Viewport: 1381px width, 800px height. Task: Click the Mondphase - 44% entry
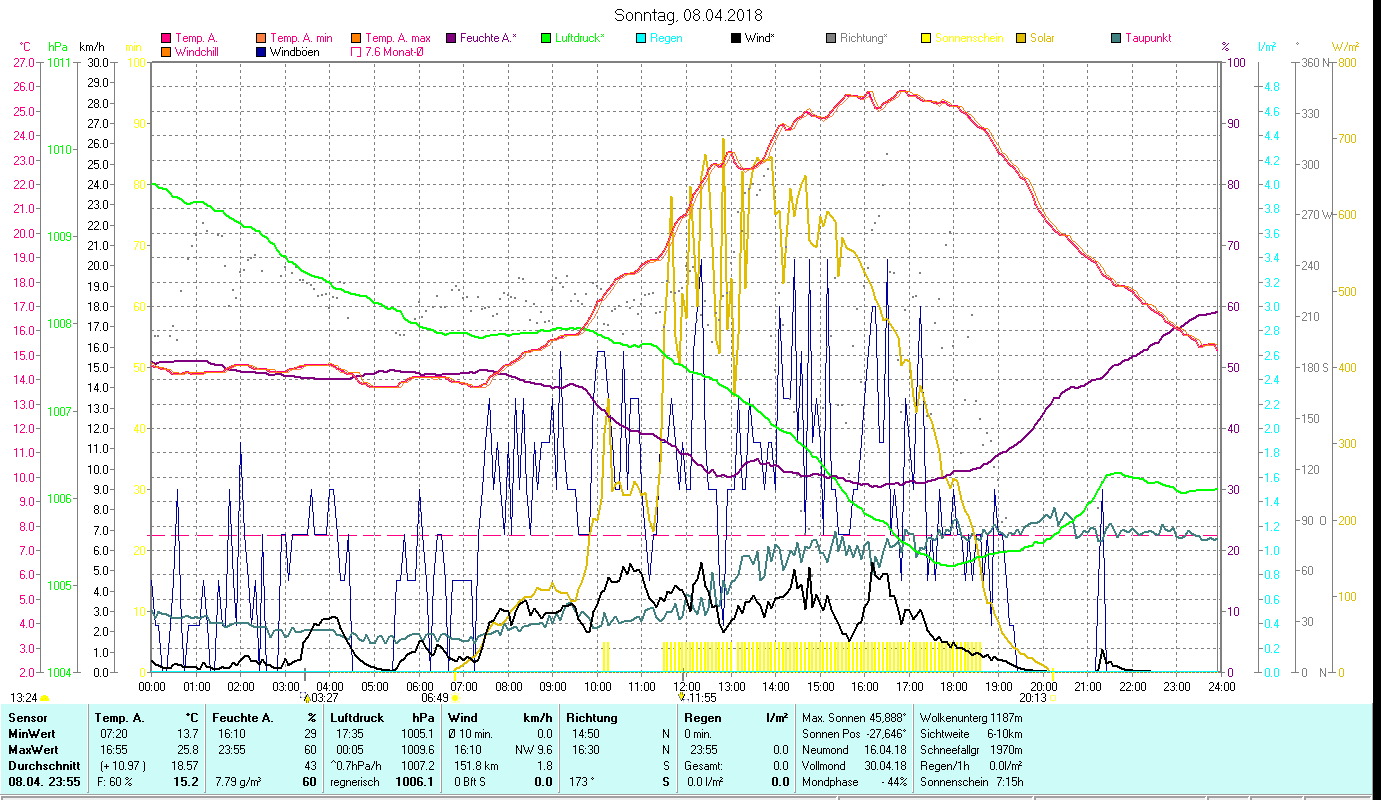click(854, 782)
